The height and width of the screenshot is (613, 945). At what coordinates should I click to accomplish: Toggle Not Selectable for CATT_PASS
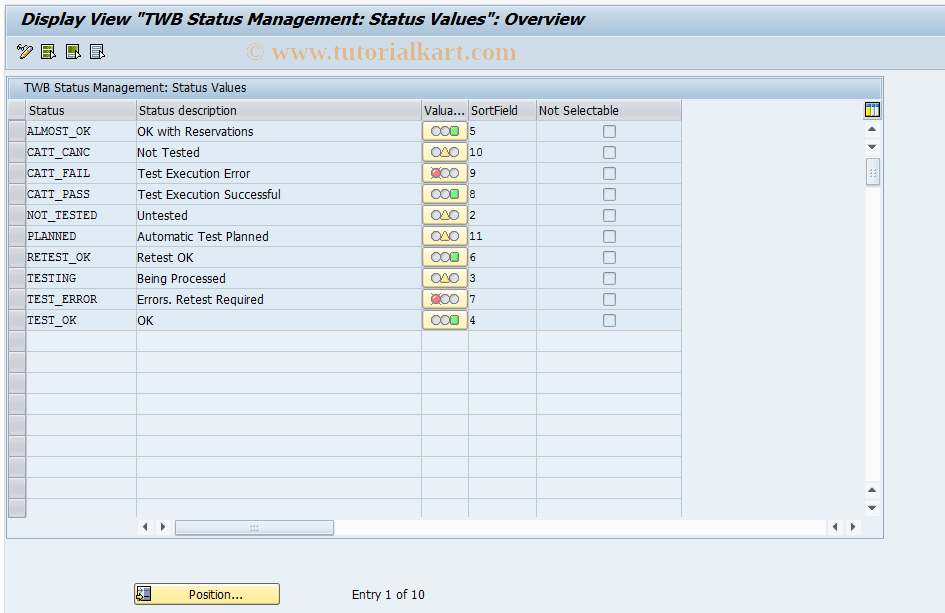(609, 194)
